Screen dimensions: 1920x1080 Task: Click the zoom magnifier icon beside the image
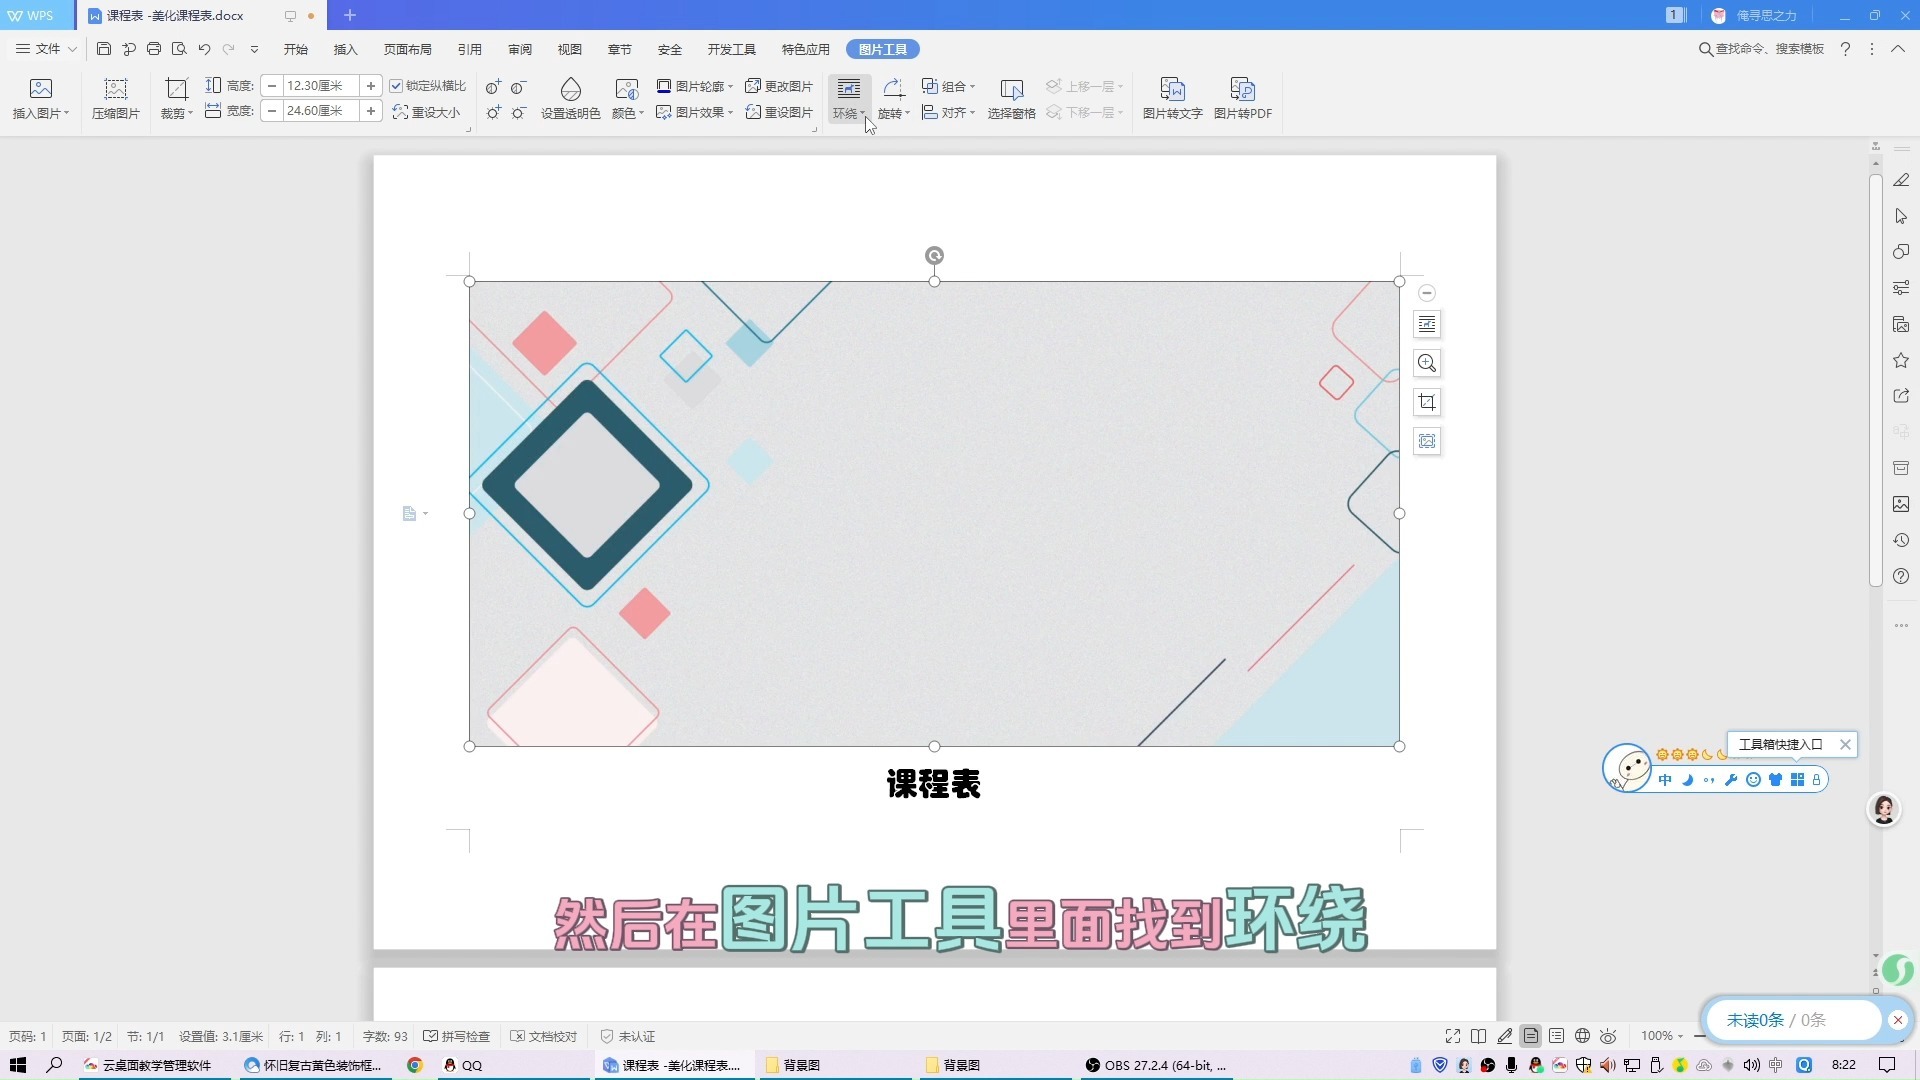click(1427, 363)
